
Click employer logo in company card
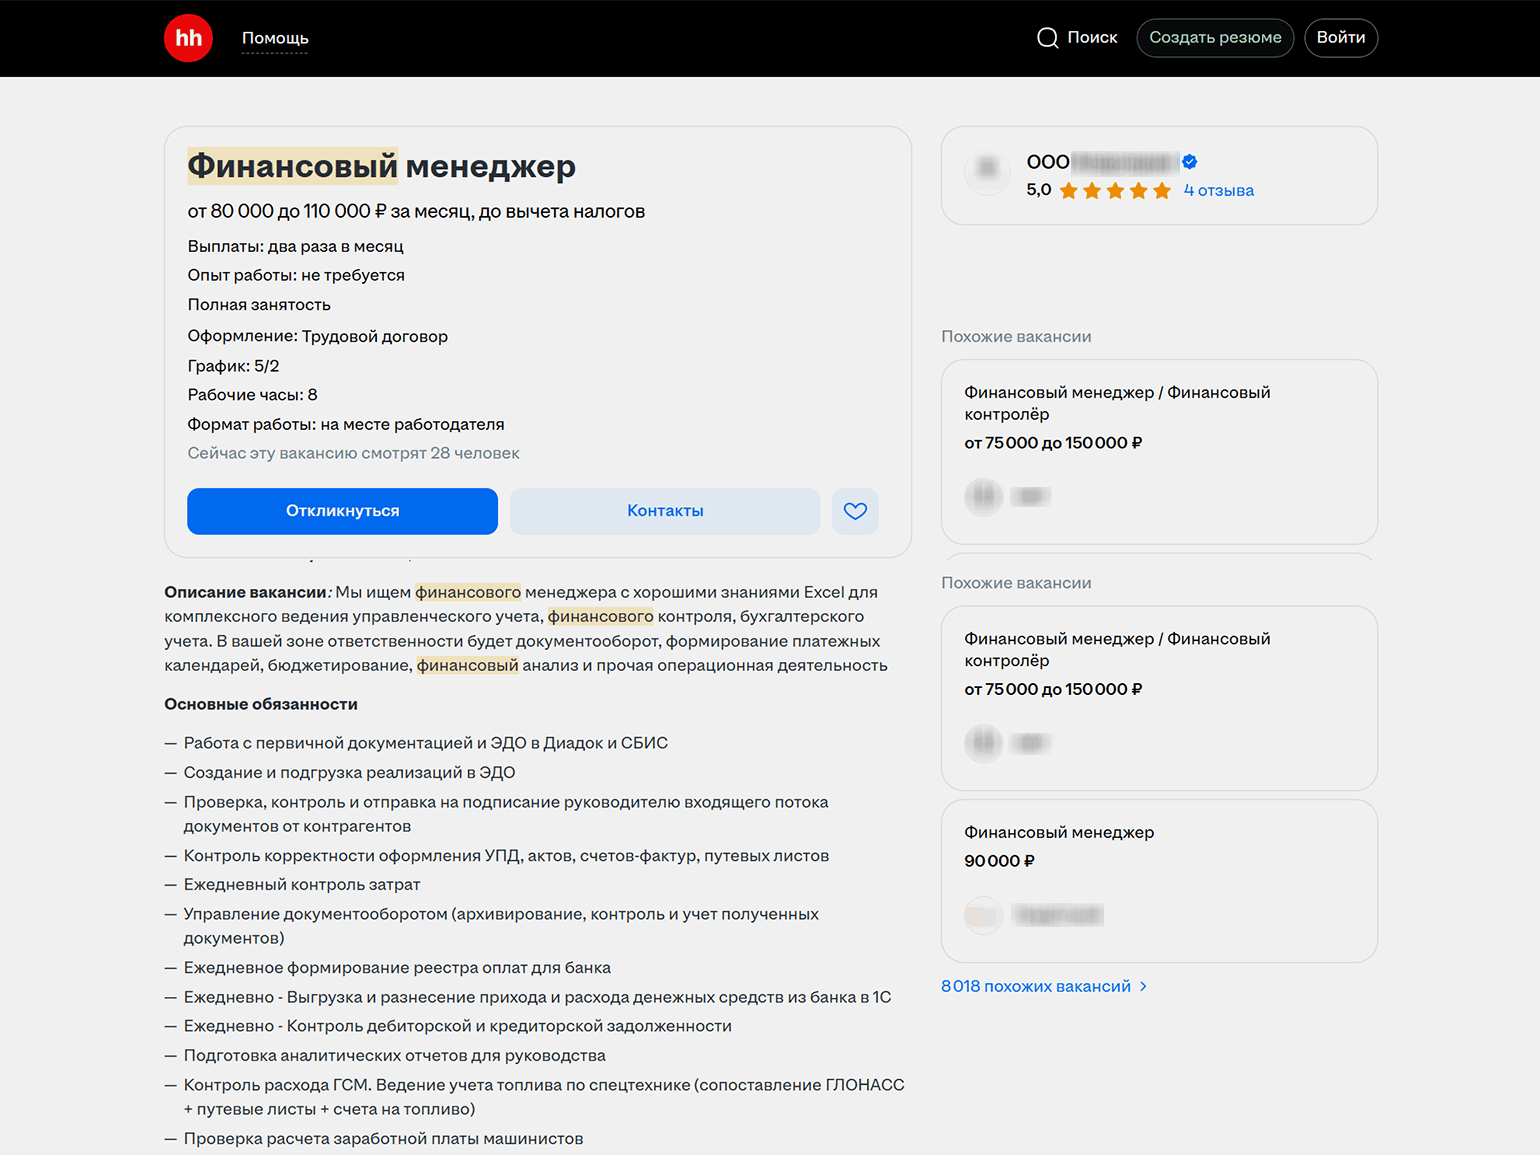point(987,168)
